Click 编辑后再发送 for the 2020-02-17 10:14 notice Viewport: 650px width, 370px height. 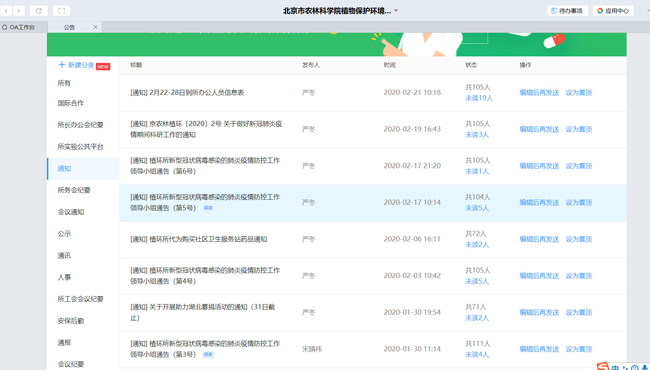(x=539, y=203)
